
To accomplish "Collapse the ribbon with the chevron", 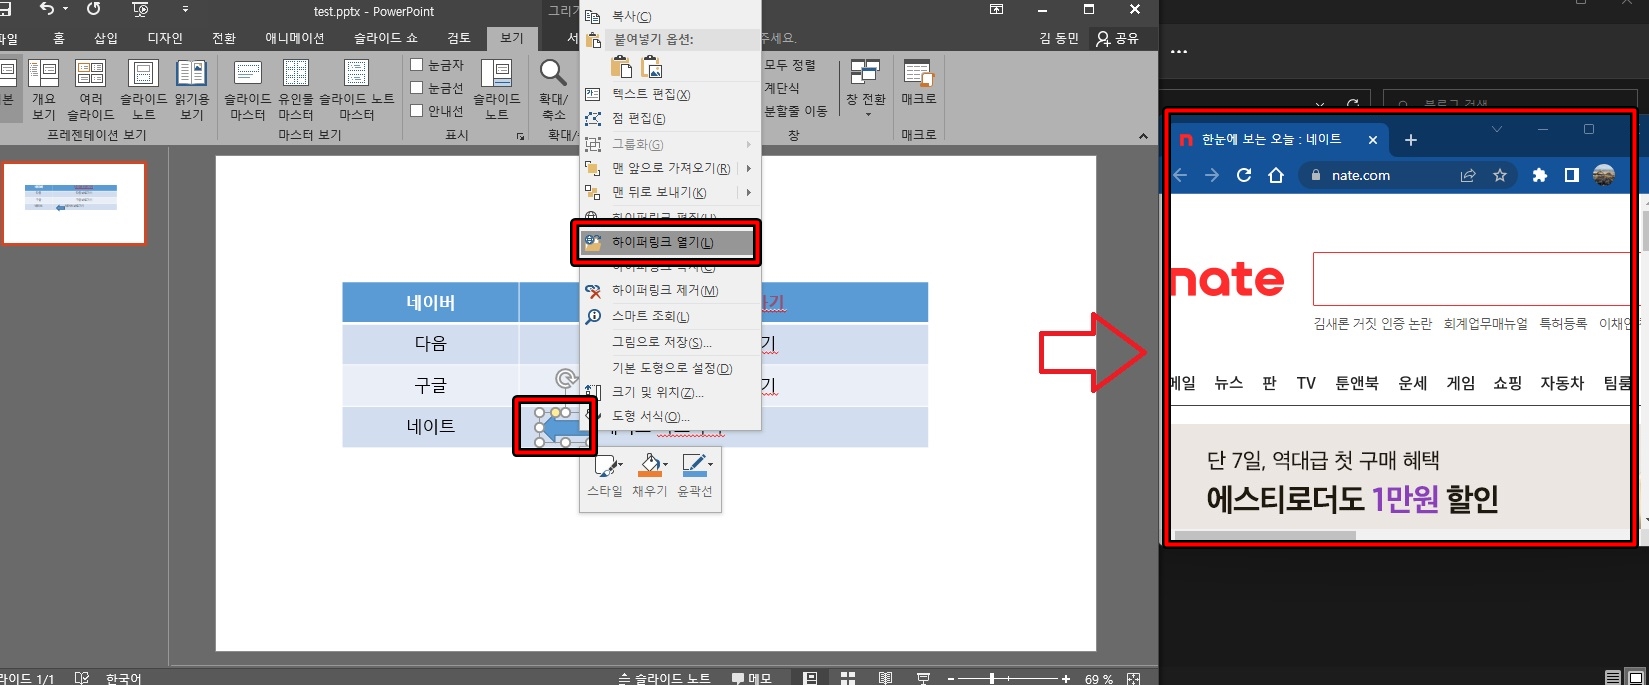I will click(x=1143, y=136).
